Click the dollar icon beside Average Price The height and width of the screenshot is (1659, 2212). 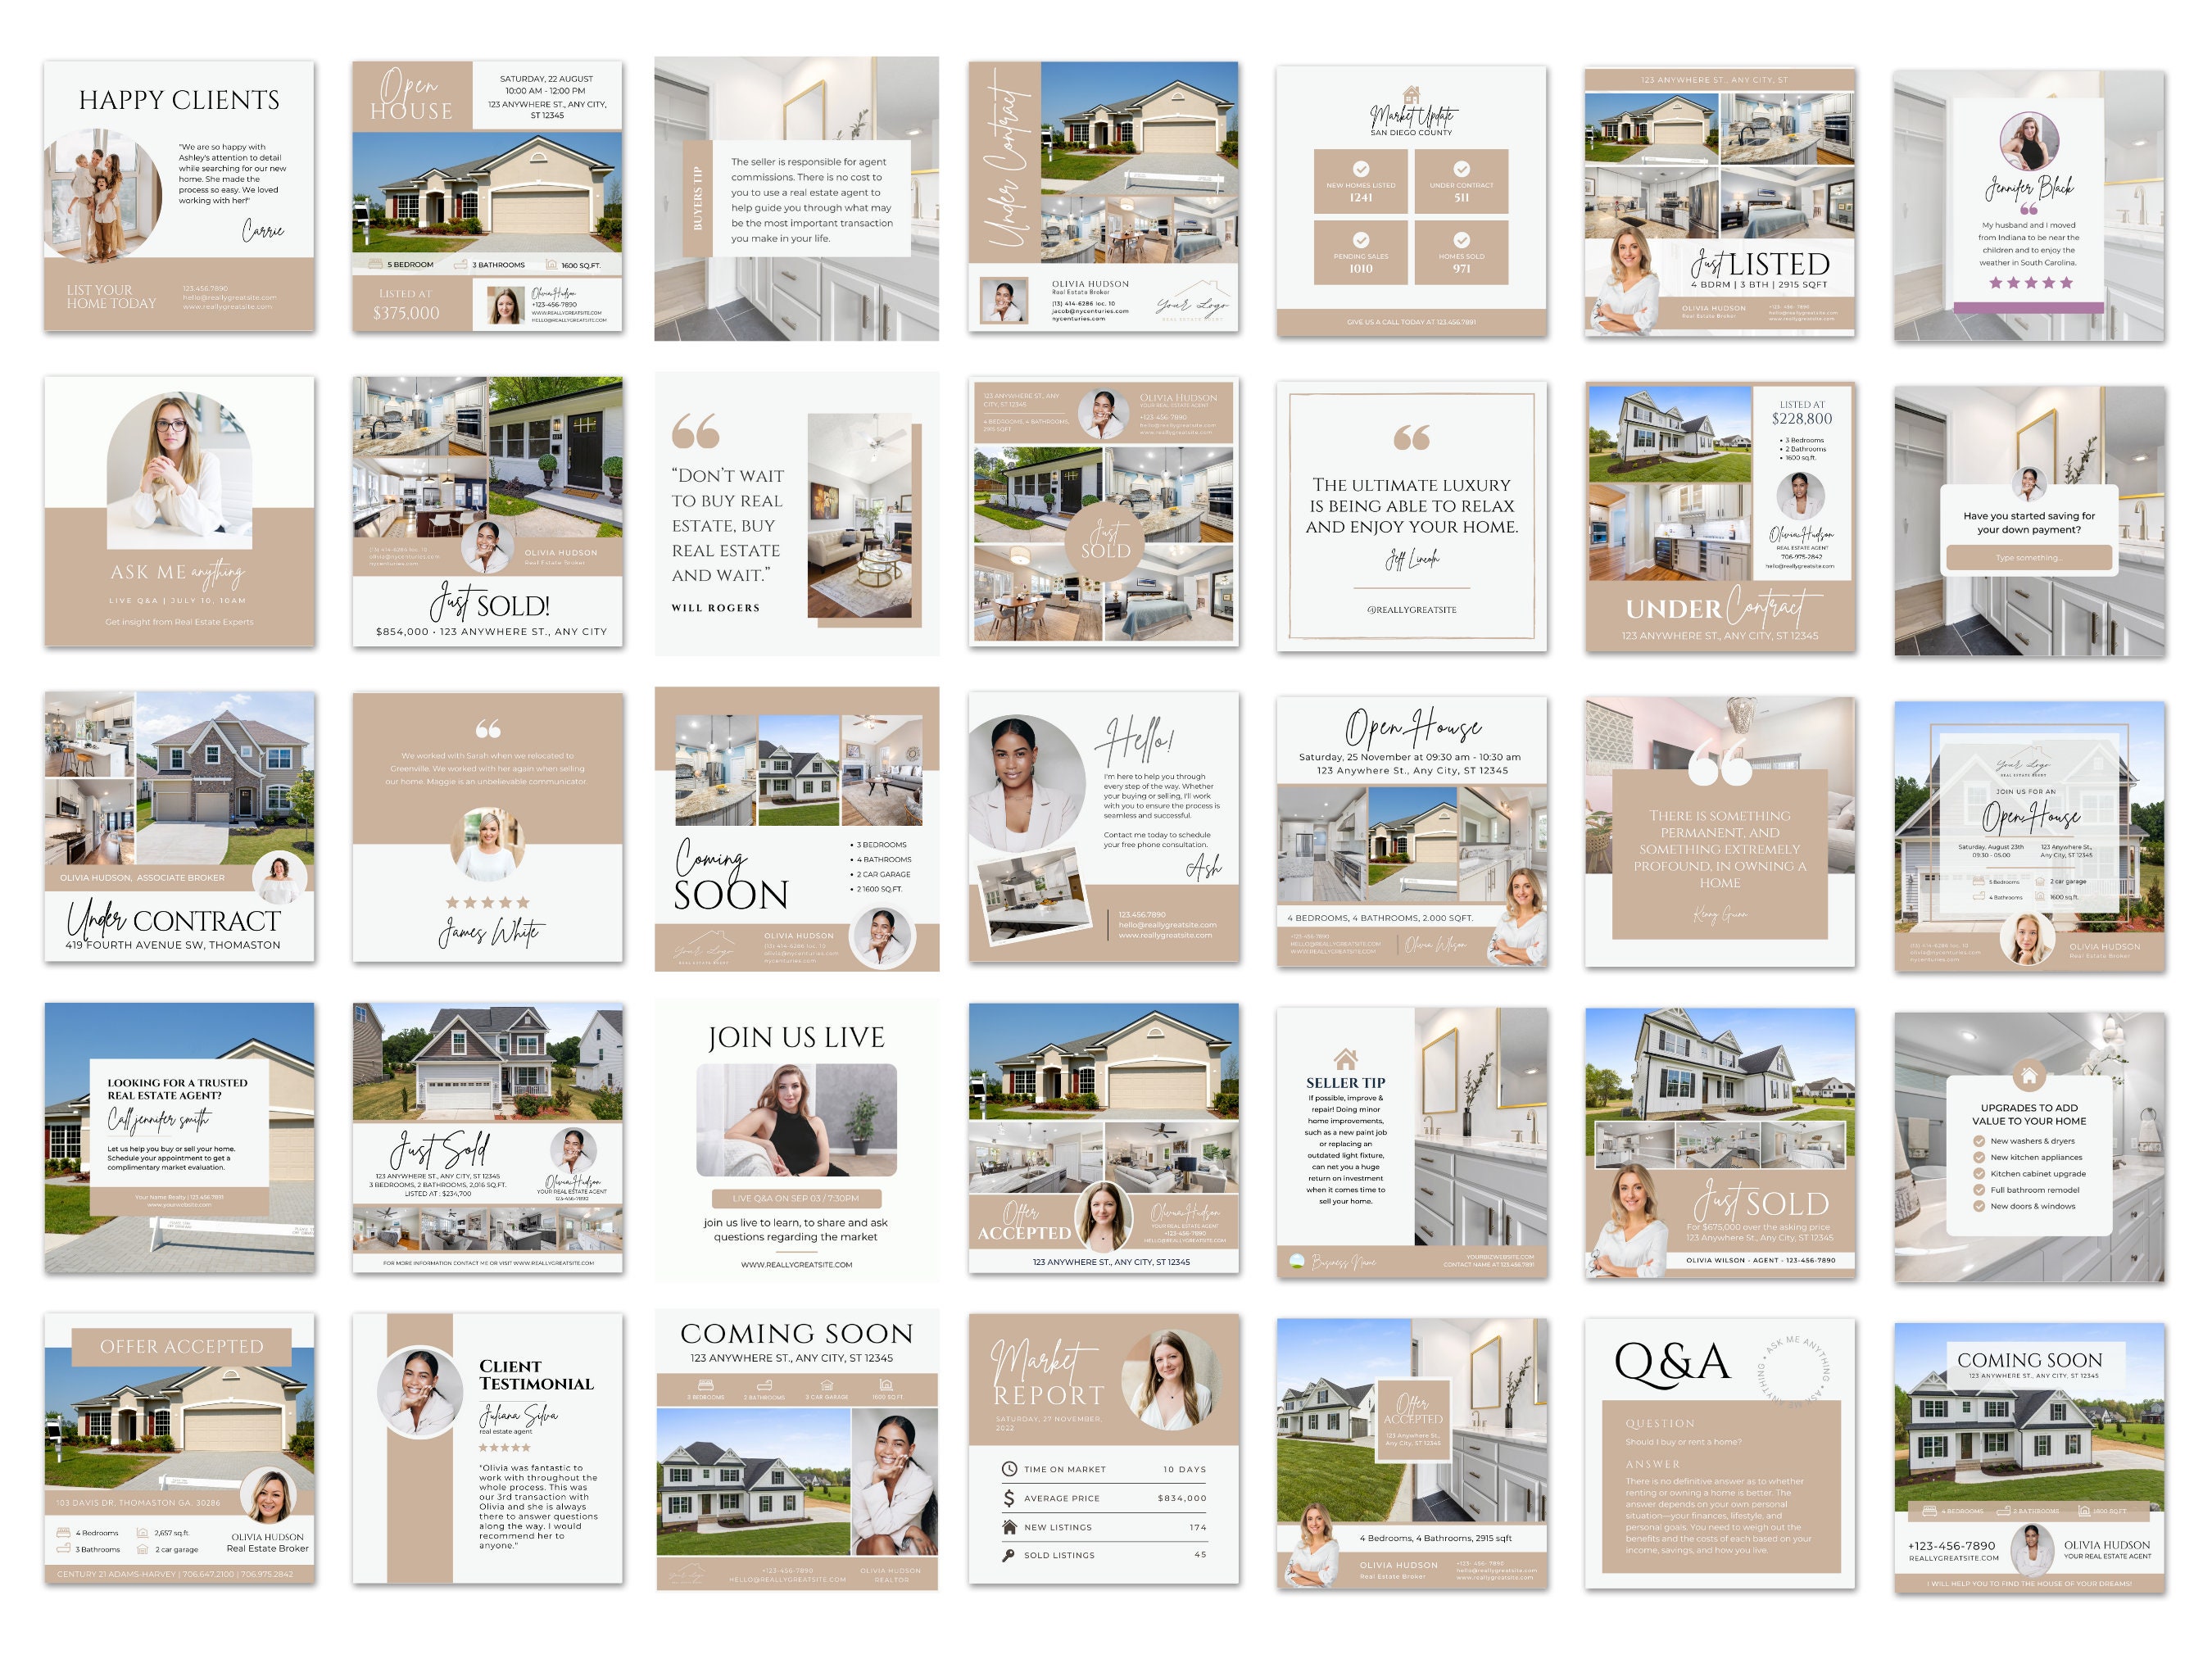(x=1009, y=1498)
